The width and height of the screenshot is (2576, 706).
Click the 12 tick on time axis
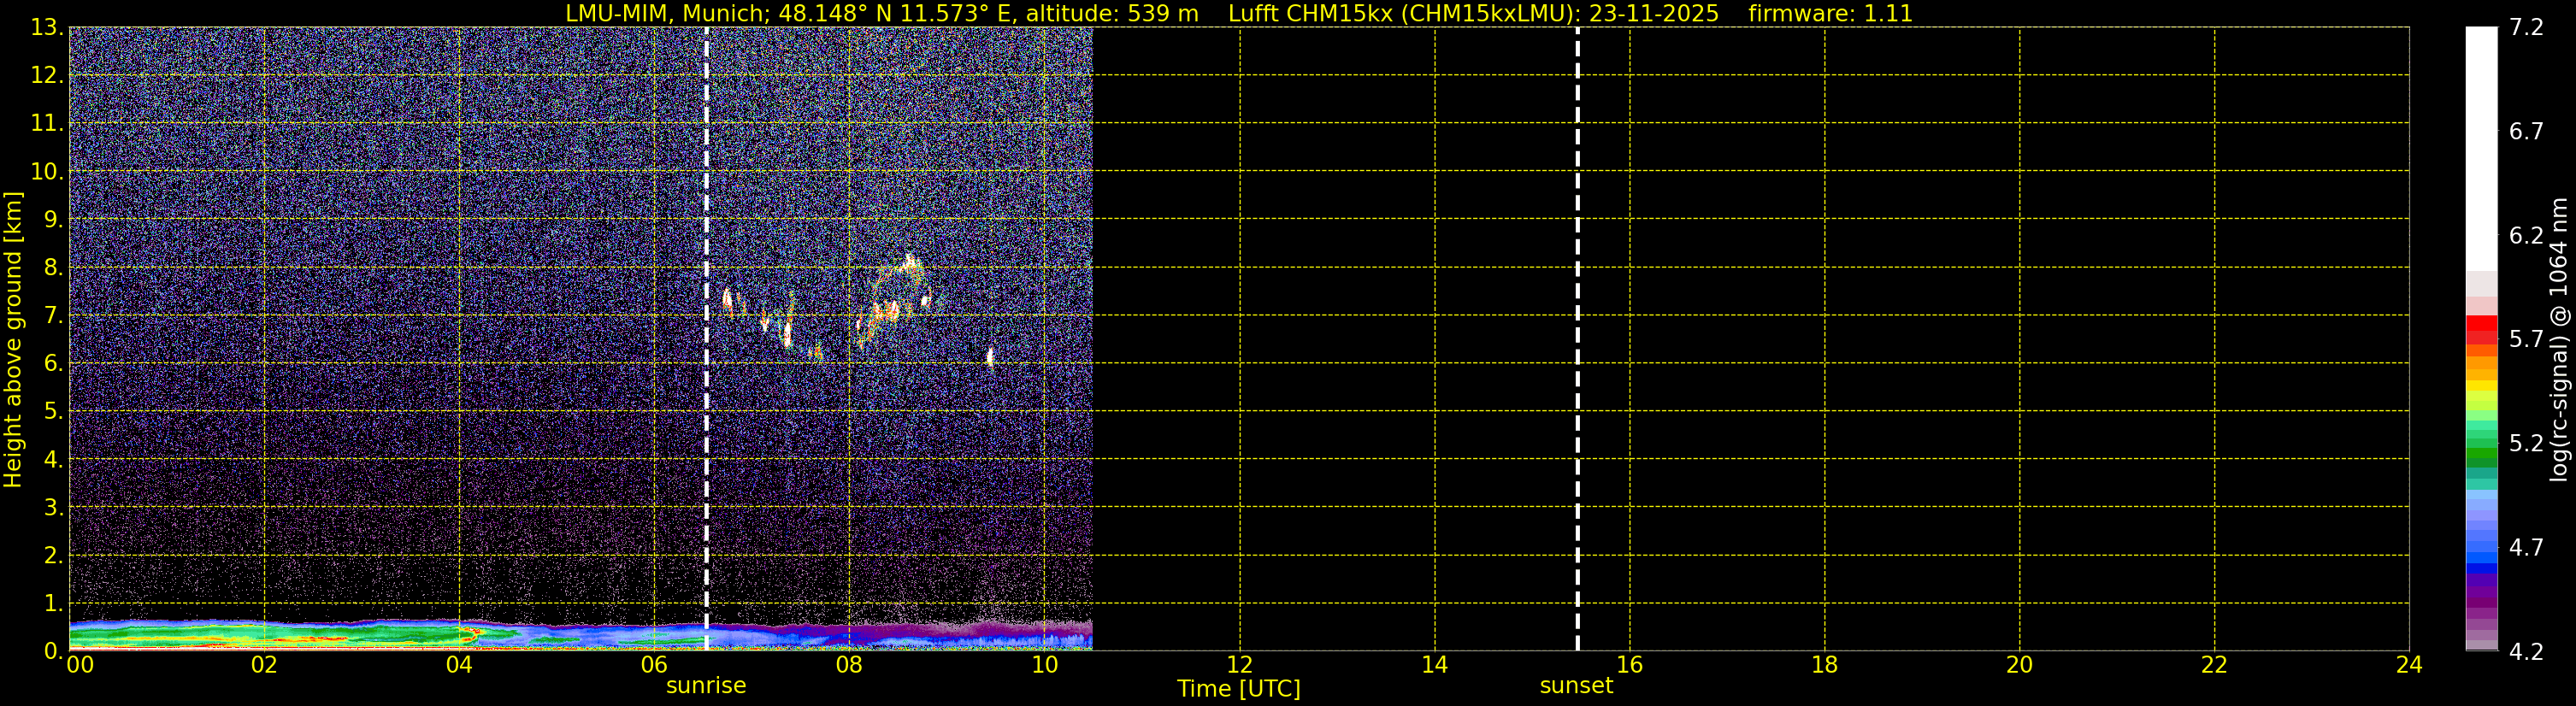1239,665
